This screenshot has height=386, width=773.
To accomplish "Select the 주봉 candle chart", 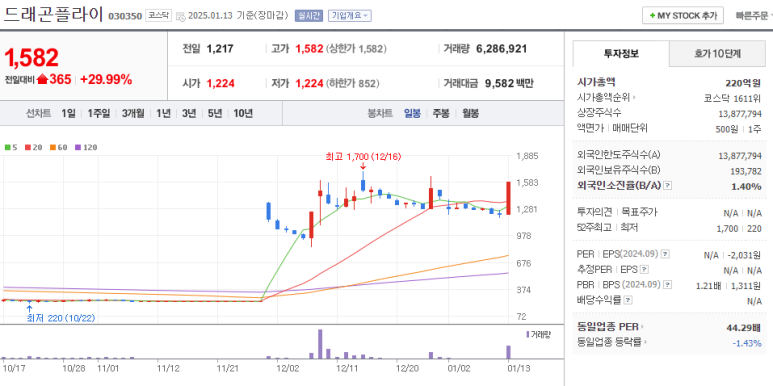I will 441,113.
